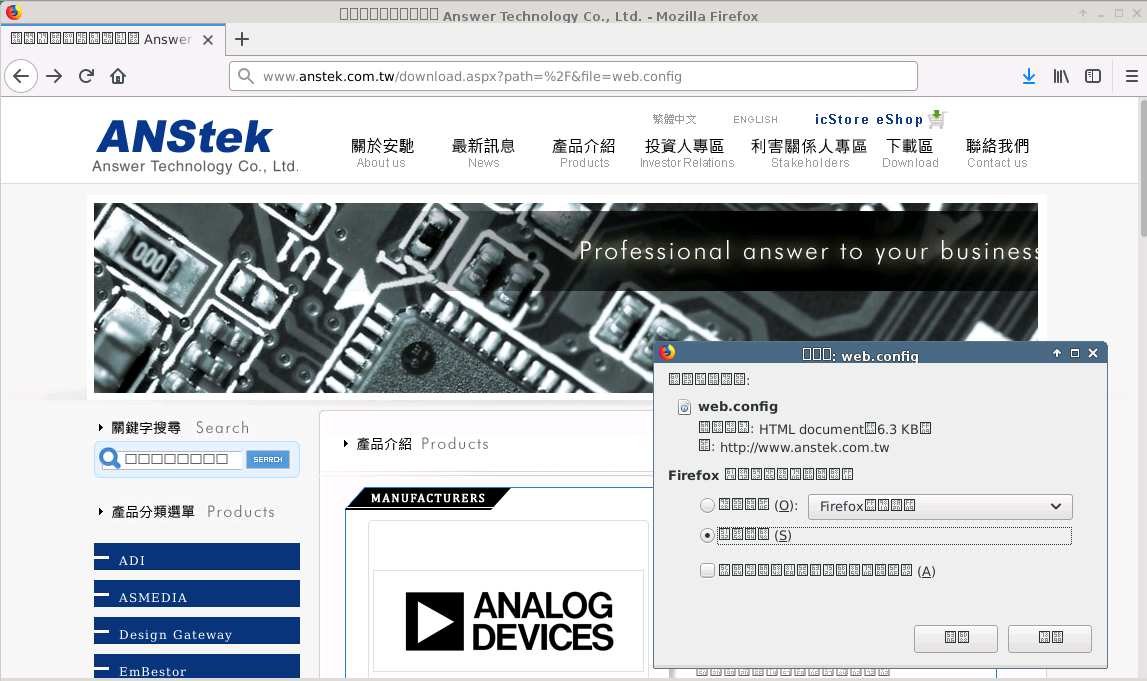
Task: Click the address bar URL field
Action: pos(574,76)
